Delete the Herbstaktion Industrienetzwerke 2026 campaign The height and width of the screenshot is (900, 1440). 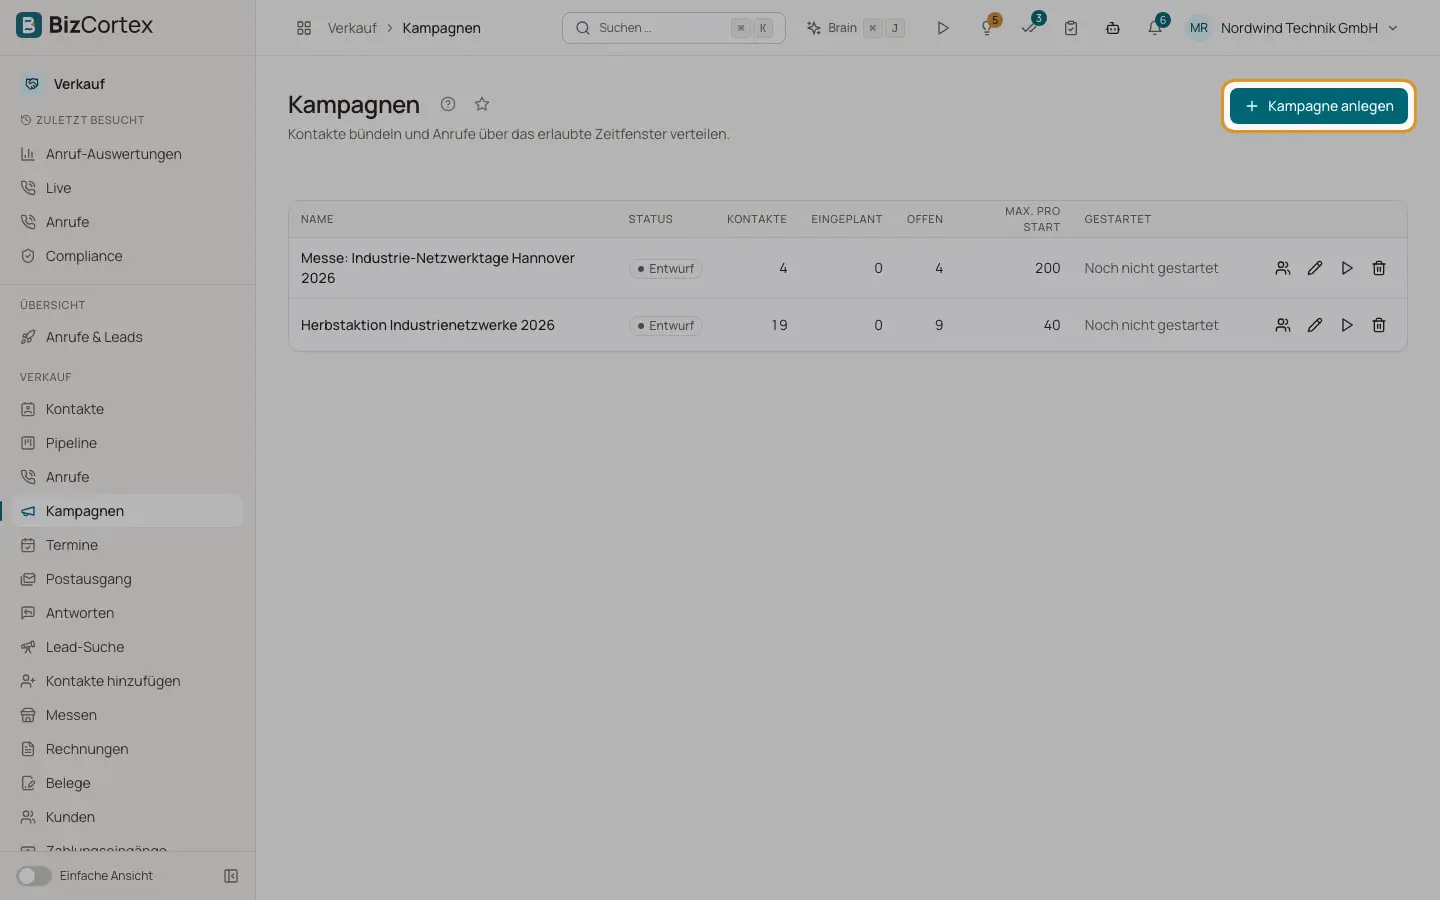click(1379, 325)
